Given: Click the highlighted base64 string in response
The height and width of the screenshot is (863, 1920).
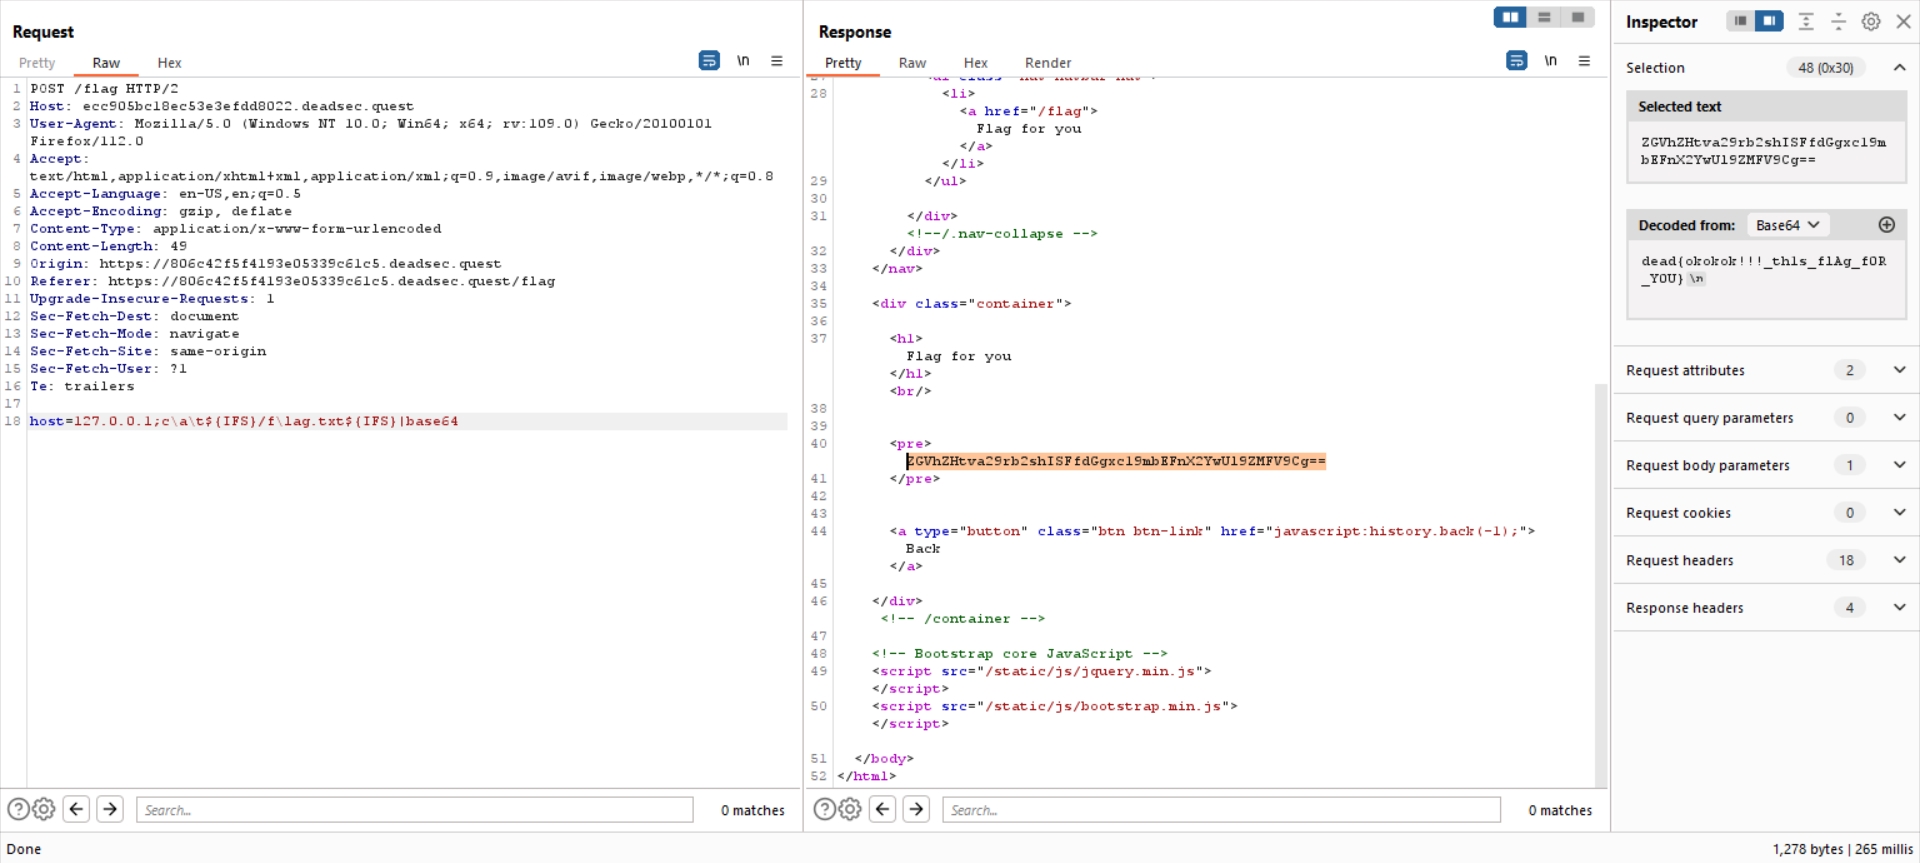Looking at the screenshot, I should tap(1116, 461).
